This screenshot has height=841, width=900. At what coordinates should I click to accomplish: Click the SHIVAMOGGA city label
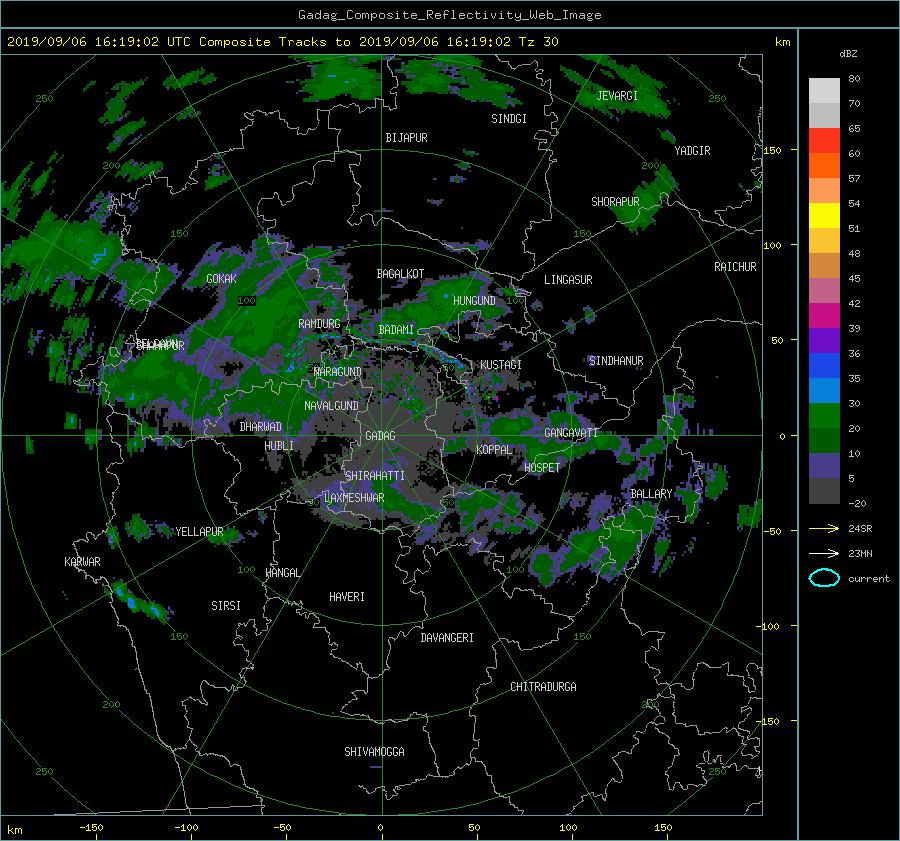(x=374, y=752)
